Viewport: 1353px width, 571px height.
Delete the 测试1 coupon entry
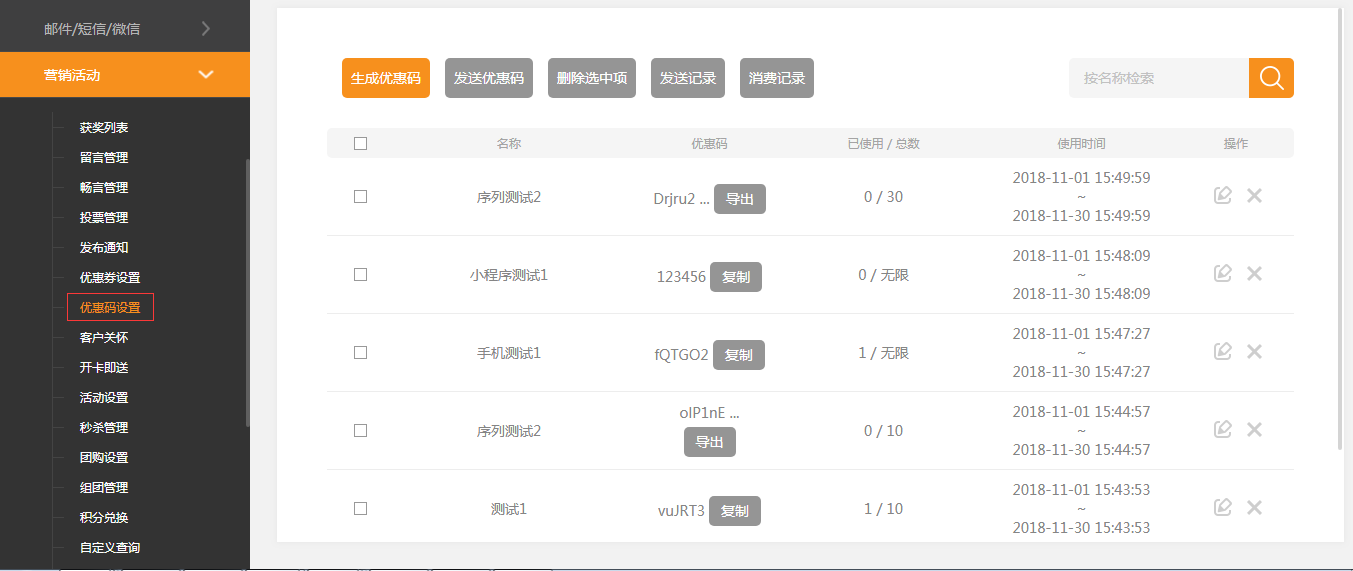pyautogui.click(x=1254, y=508)
